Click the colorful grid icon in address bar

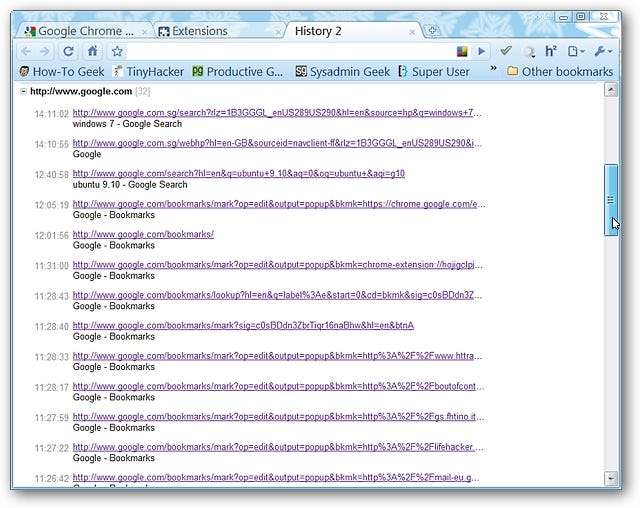(462, 51)
